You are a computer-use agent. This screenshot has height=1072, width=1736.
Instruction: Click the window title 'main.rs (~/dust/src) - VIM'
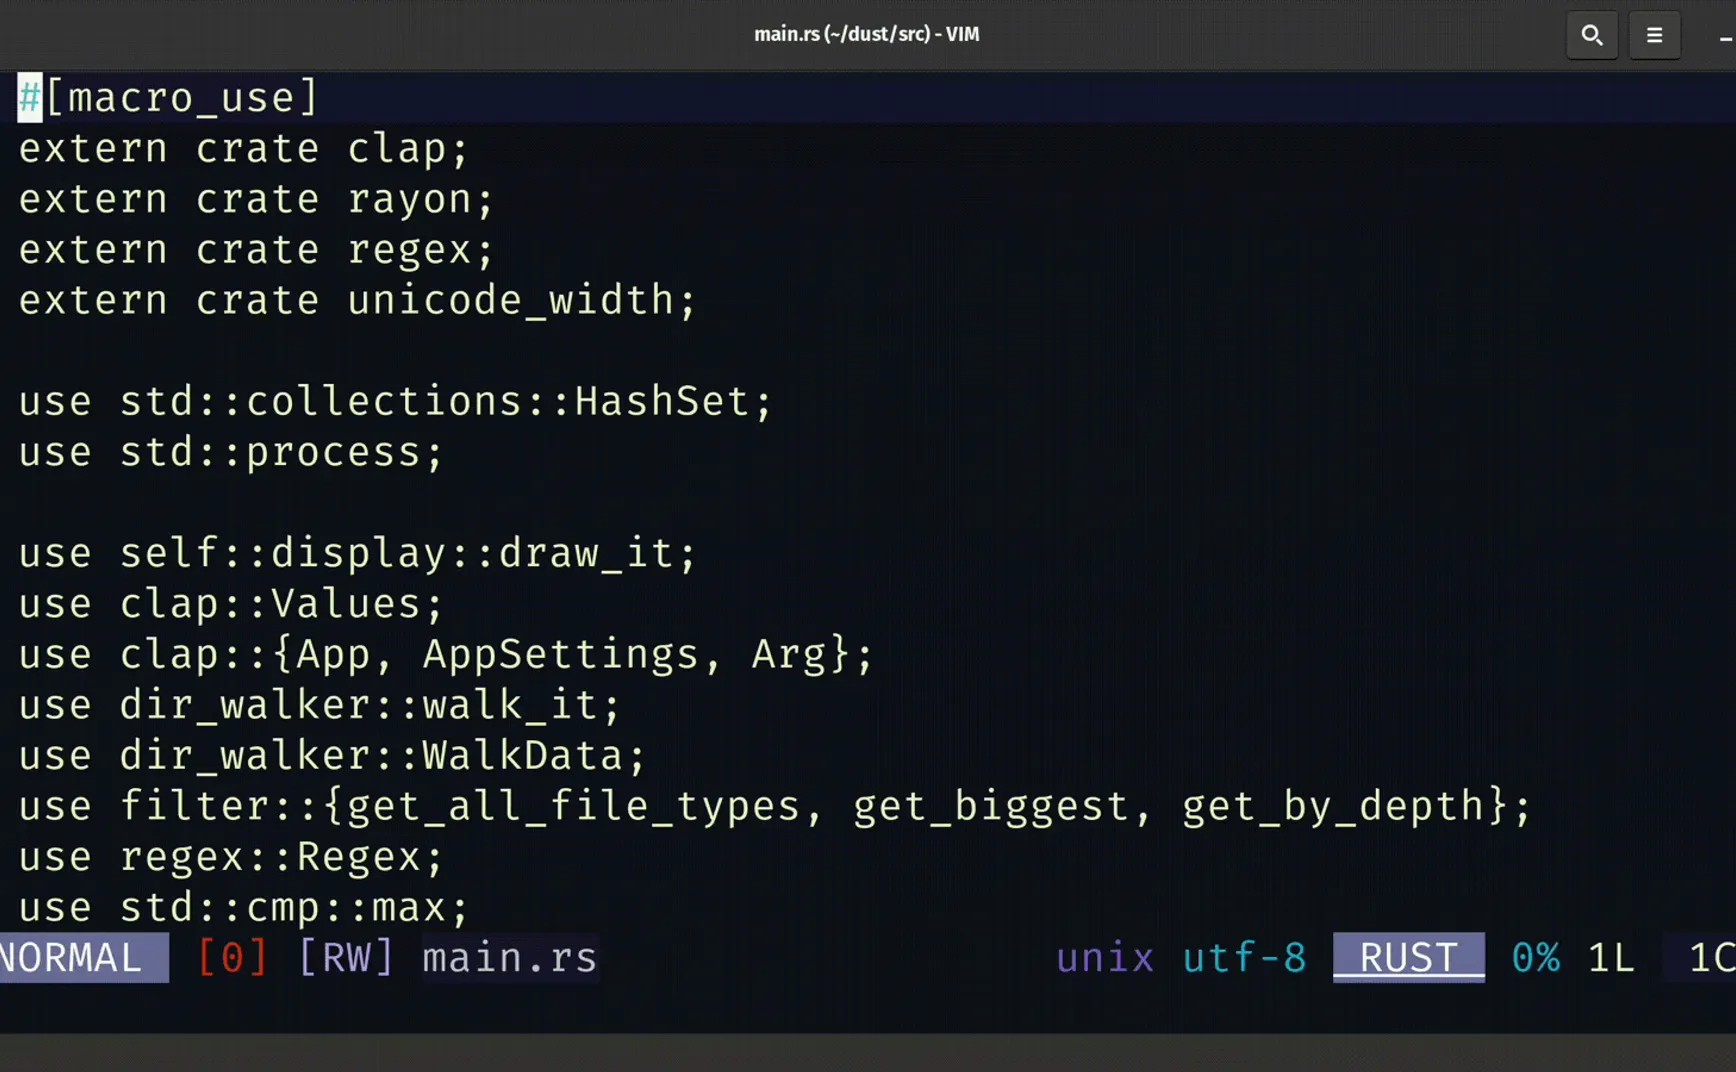867,34
